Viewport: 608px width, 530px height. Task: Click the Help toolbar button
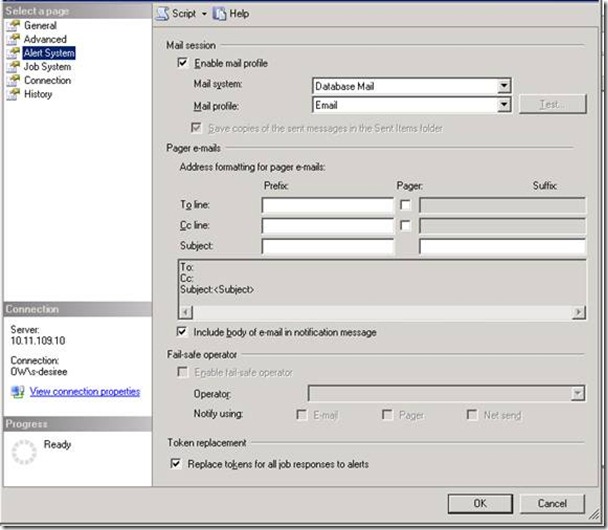(x=231, y=14)
